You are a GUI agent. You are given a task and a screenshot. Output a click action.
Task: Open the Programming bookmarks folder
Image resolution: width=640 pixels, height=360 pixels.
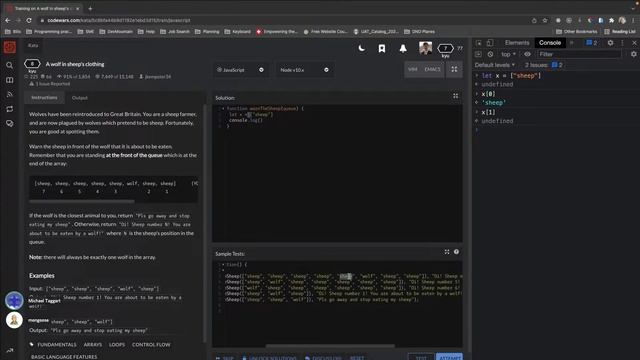49,31
